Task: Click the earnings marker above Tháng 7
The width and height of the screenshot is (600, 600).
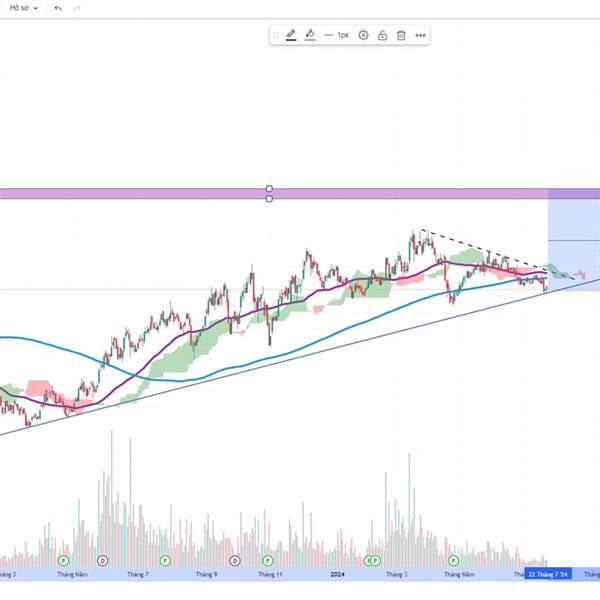Action: coord(165,561)
